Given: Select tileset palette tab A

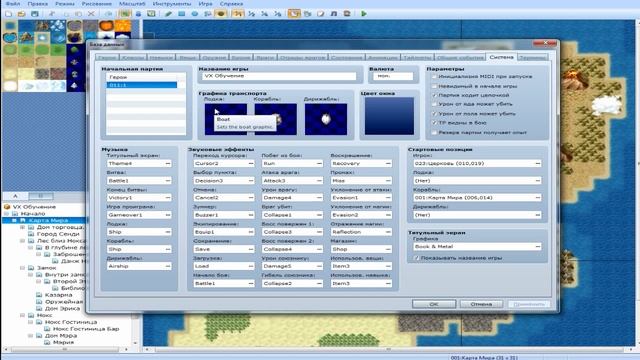Looking at the screenshot, I should (15, 196).
